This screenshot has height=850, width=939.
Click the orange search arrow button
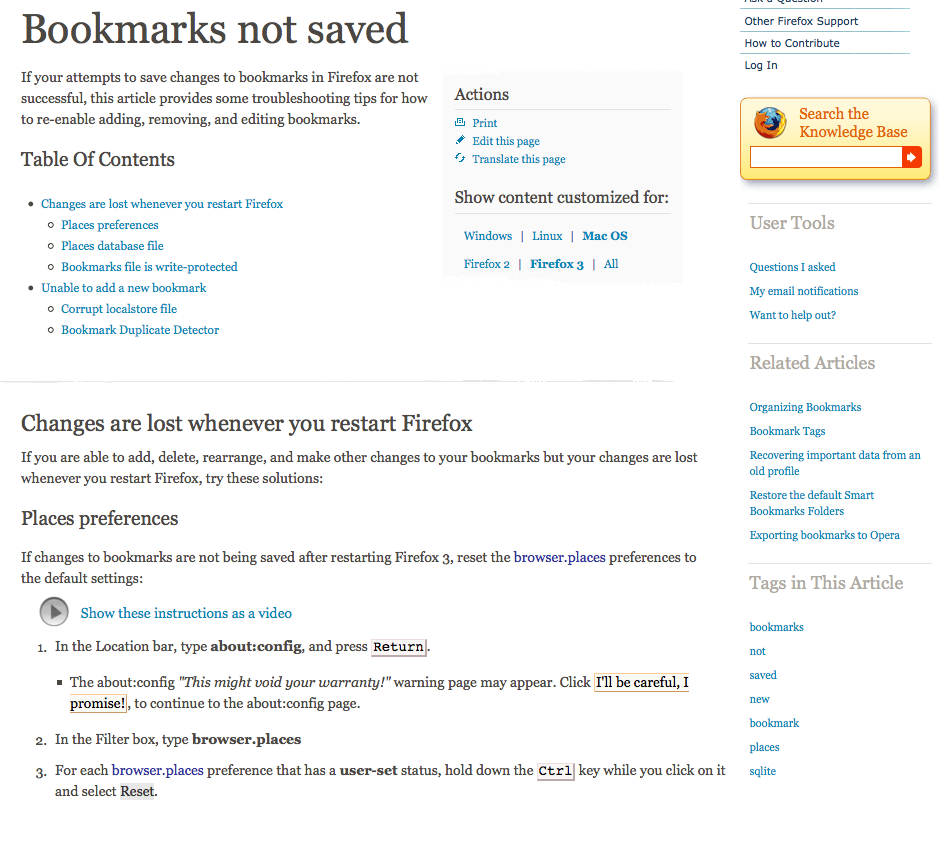click(x=911, y=158)
